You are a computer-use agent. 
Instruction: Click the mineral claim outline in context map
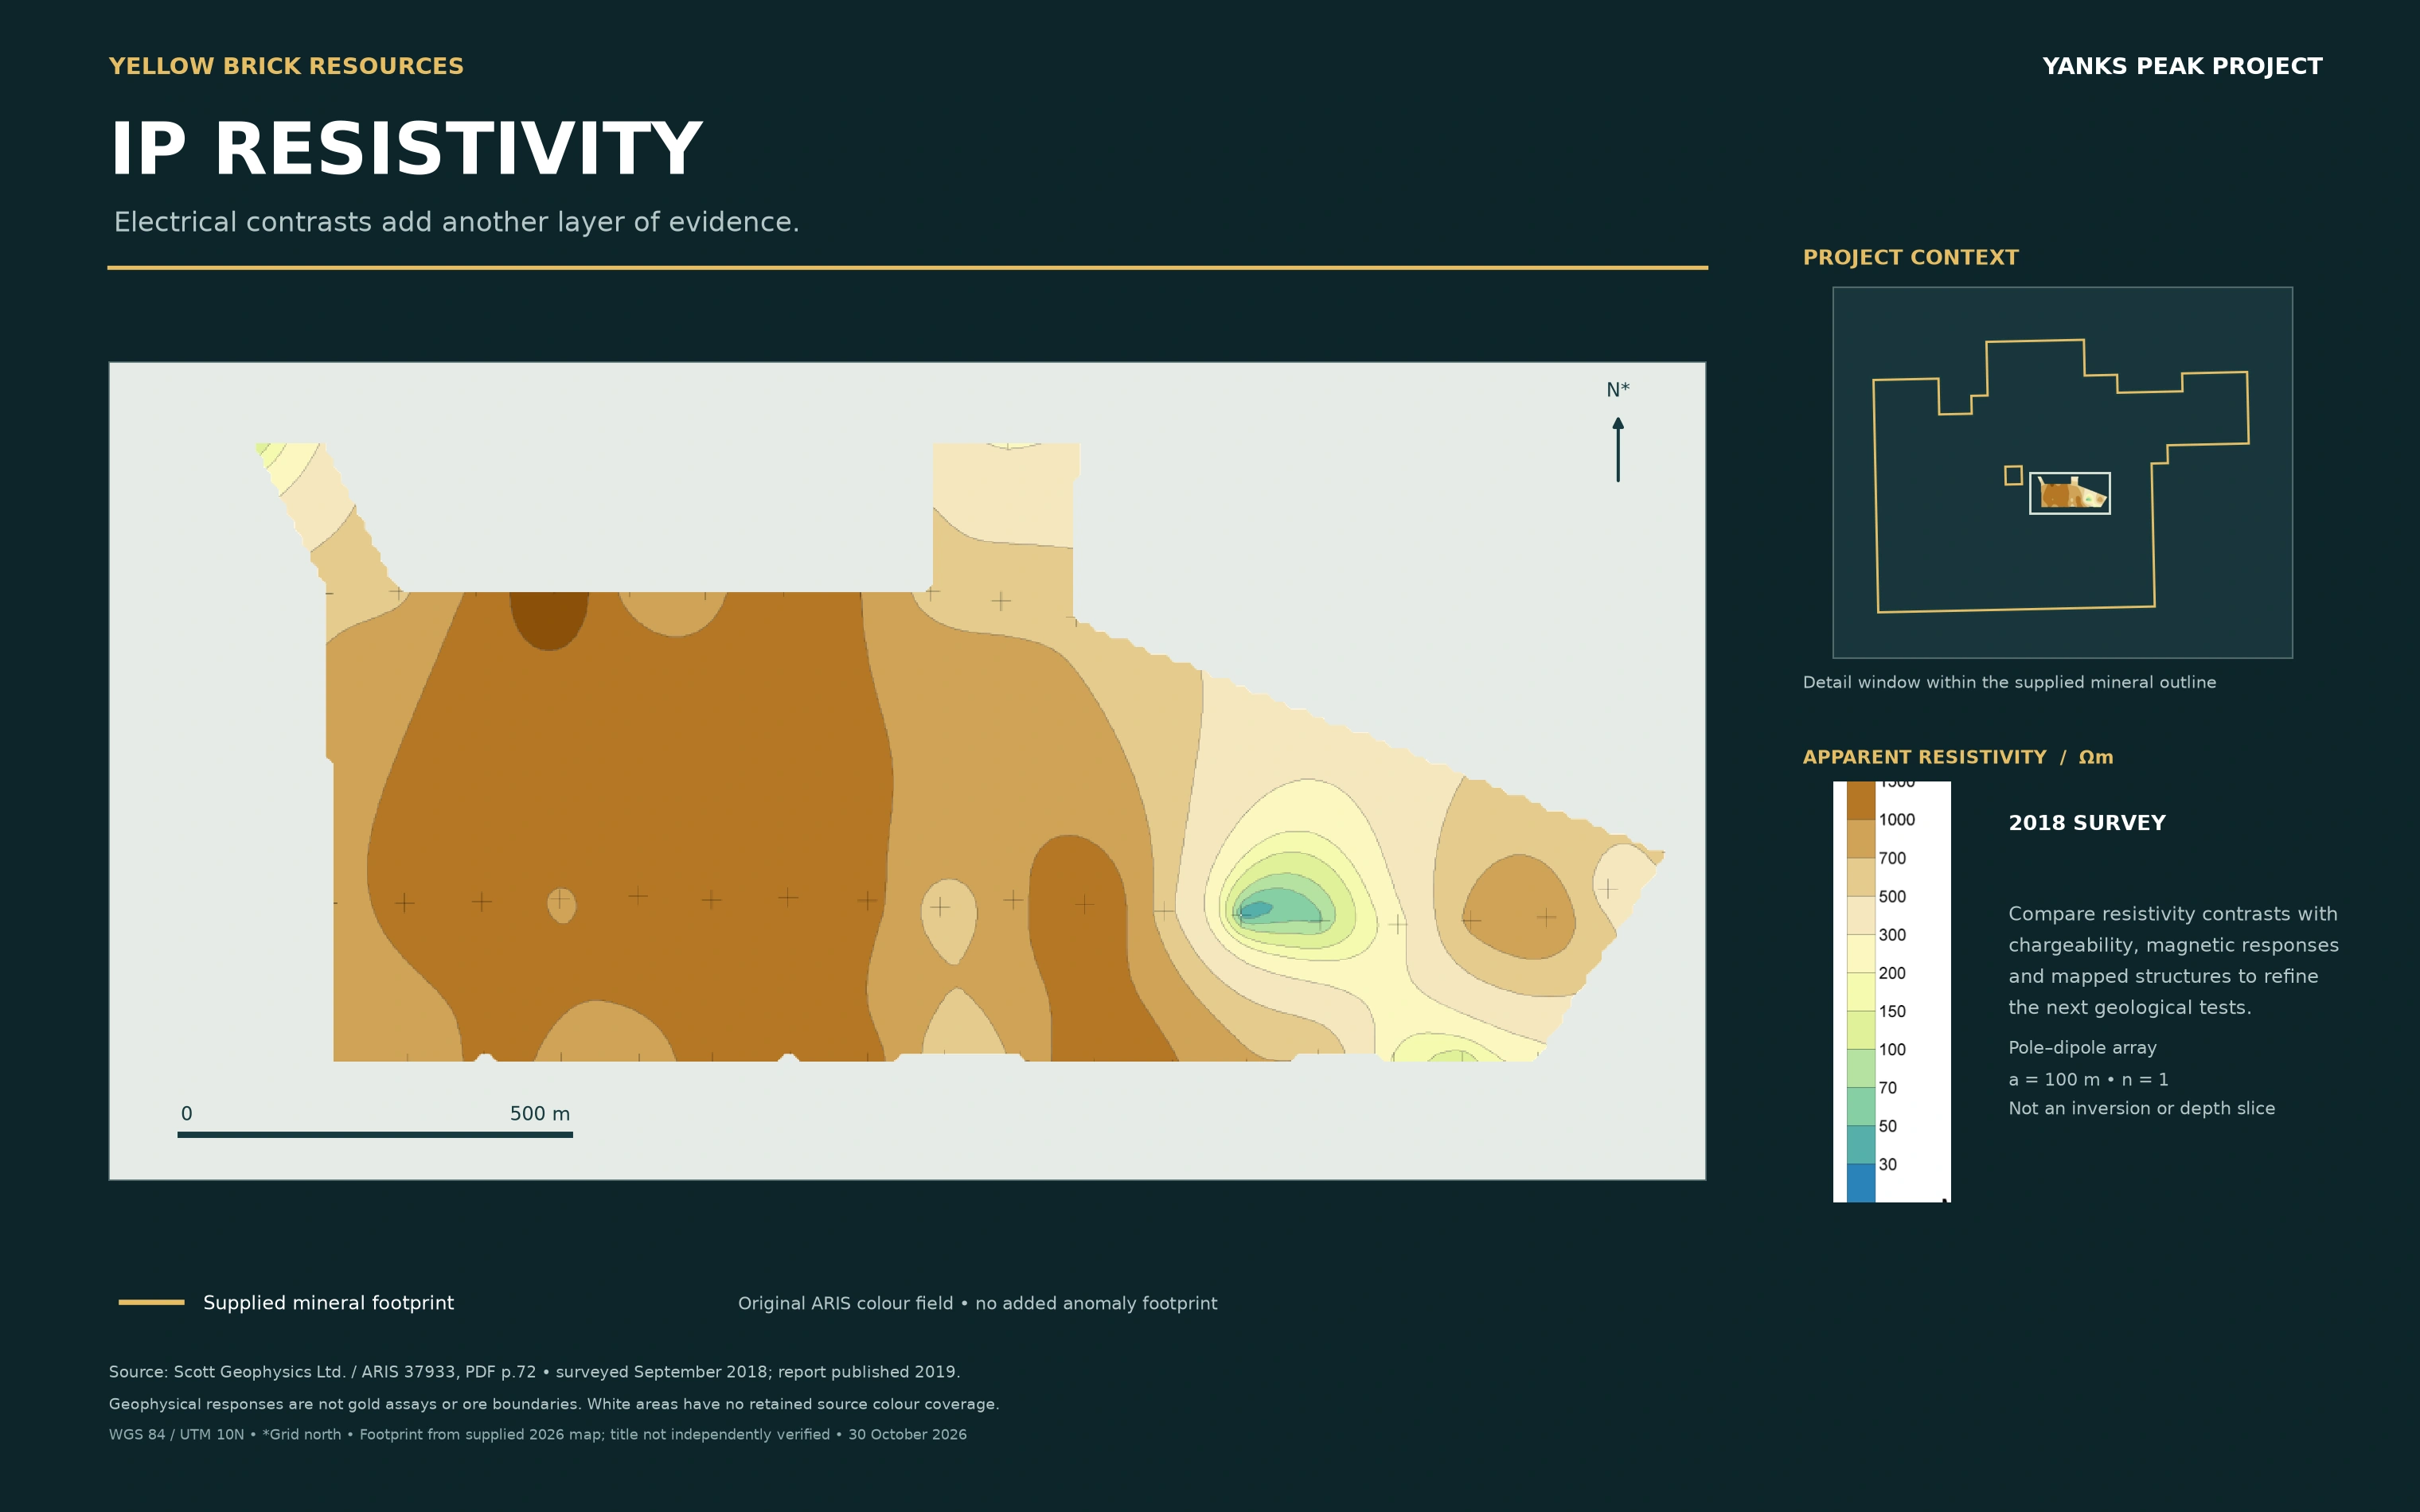click(2061, 475)
